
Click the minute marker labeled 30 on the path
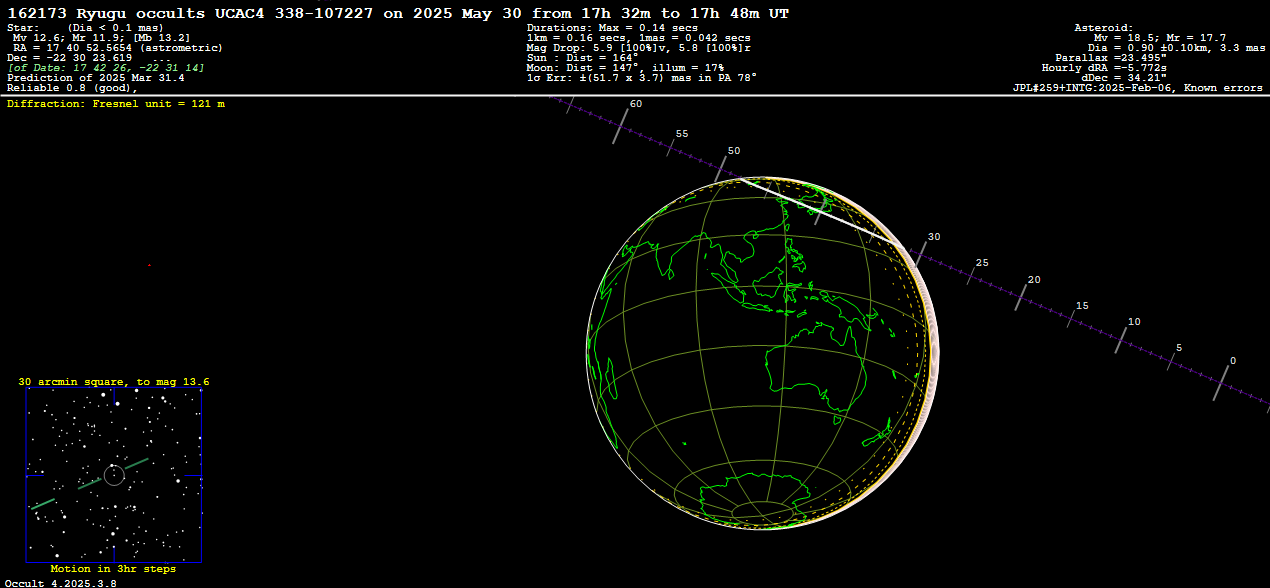tap(922, 252)
